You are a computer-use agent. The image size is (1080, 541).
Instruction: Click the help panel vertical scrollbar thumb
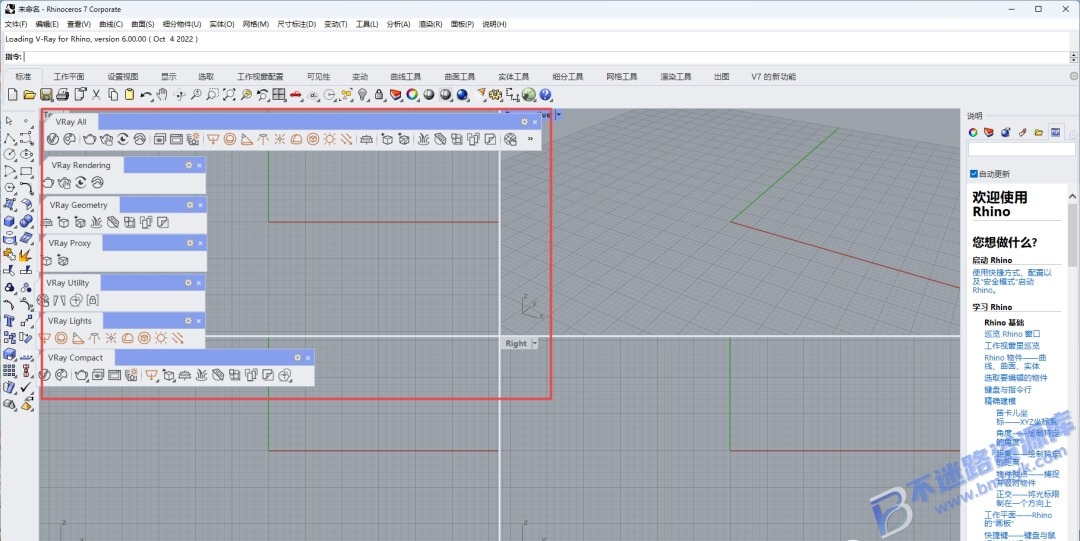1073,234
